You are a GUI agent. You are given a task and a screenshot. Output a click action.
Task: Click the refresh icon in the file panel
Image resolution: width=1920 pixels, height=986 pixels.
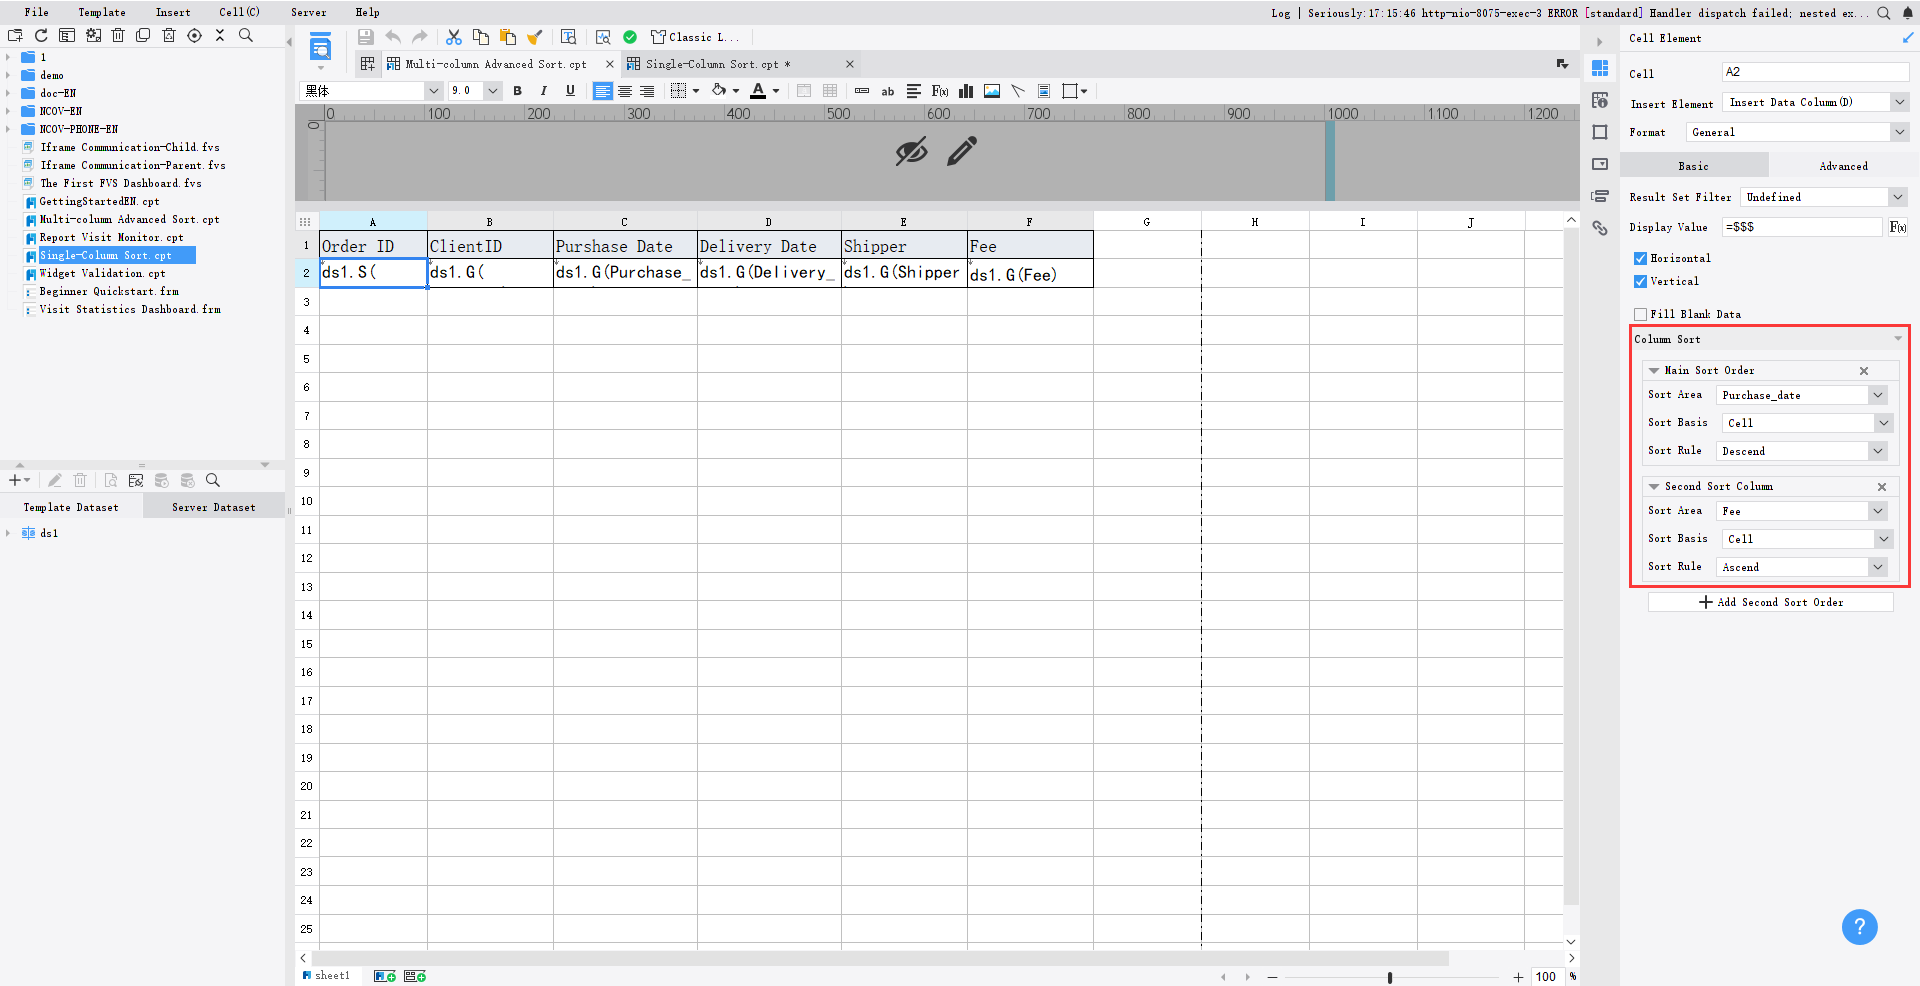coord(41,35)
